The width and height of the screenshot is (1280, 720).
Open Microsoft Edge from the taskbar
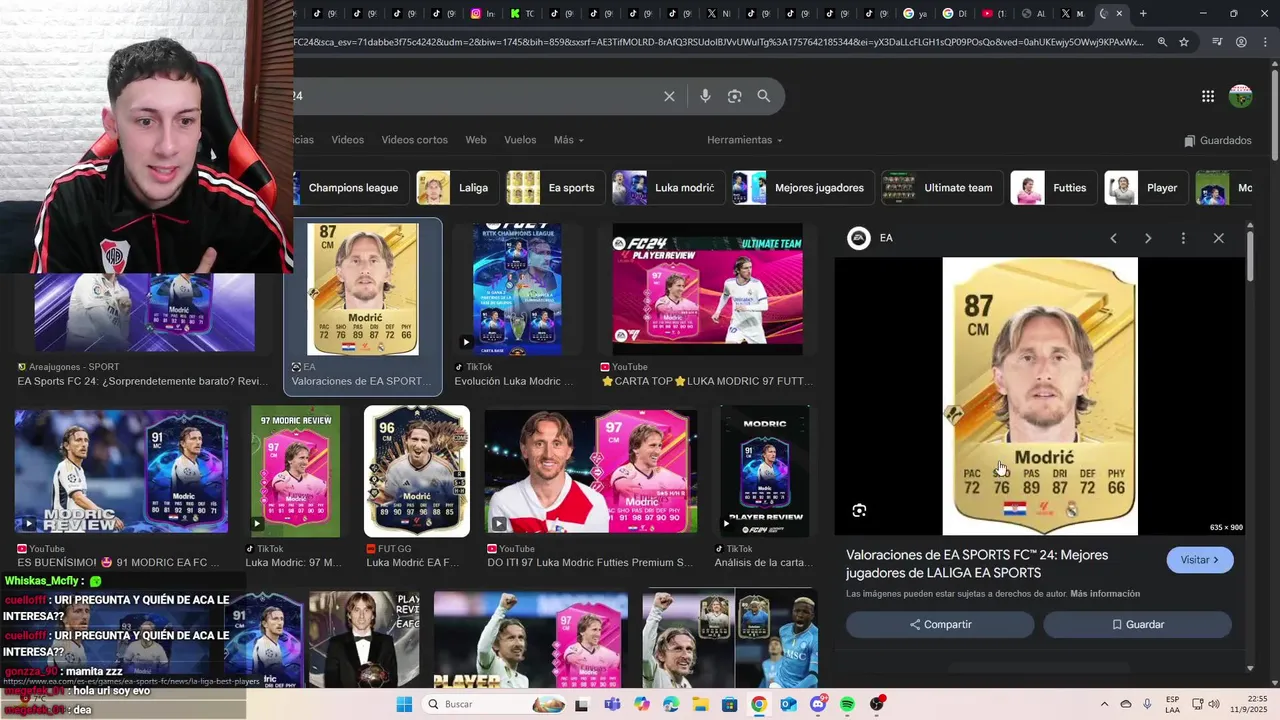coord(670,704)
